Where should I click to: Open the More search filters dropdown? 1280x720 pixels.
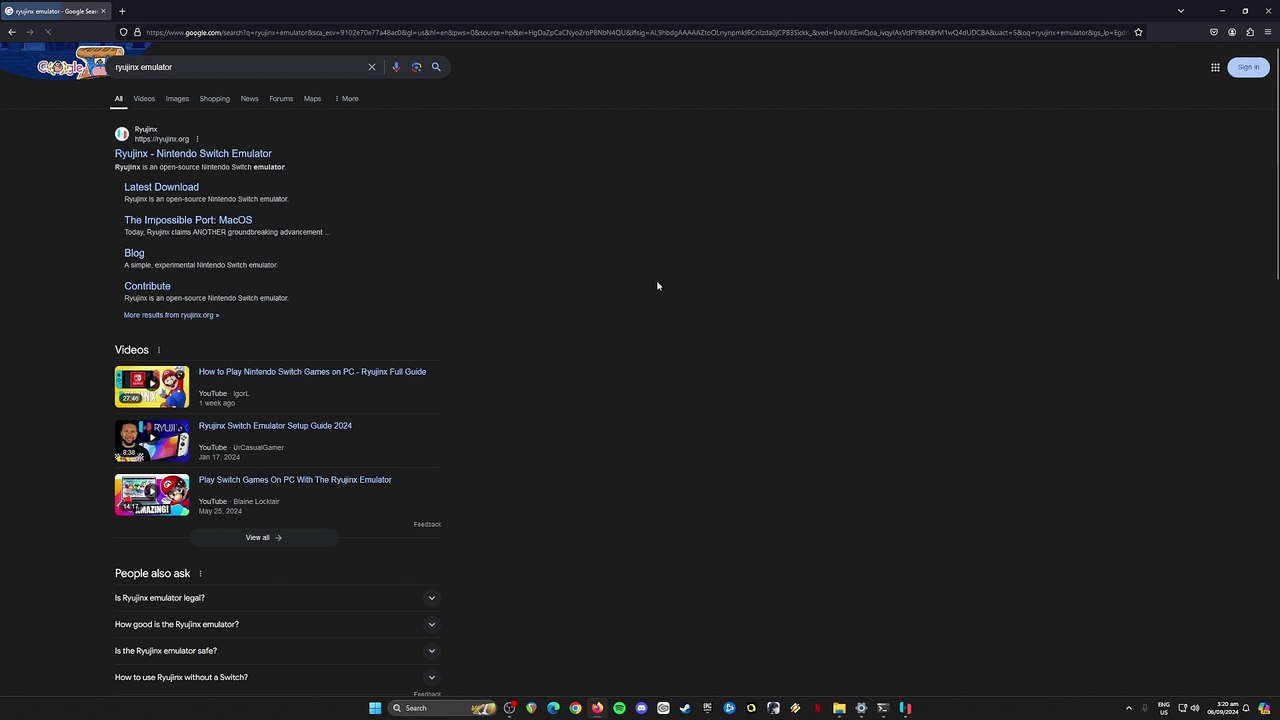346,99
